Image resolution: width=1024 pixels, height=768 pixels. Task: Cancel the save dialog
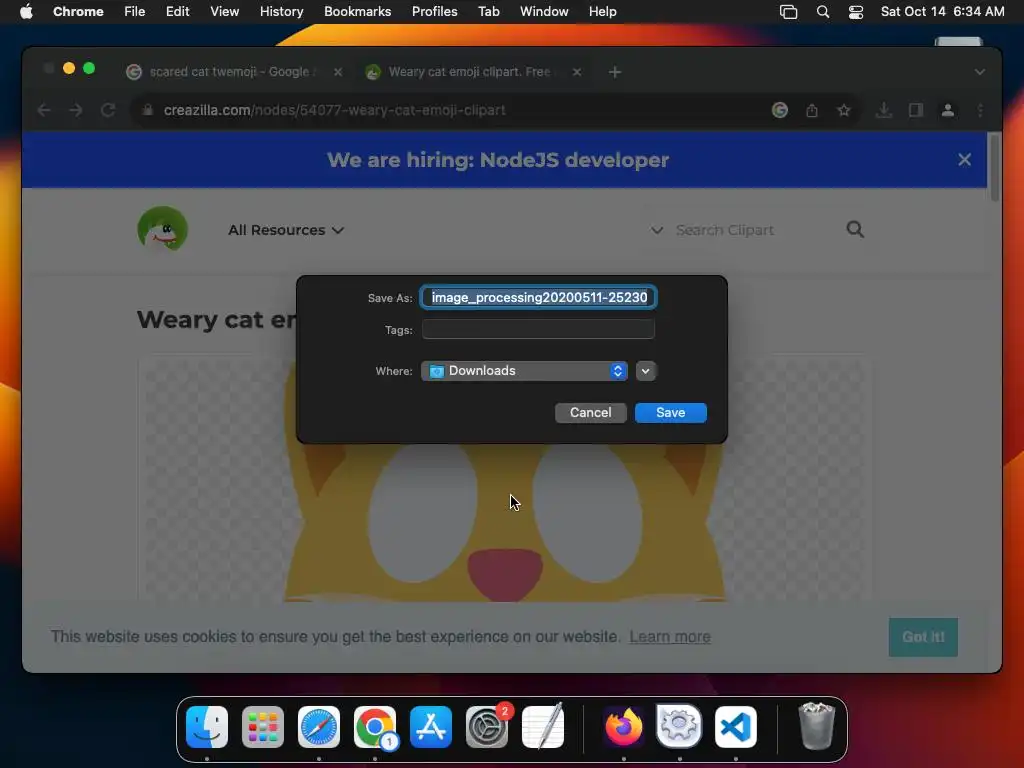click(590, 413)
